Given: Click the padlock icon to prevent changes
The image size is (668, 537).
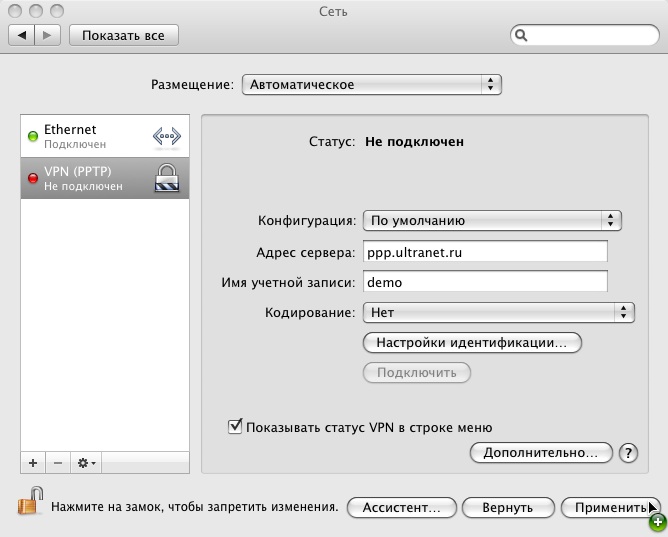Looking at the screenshot, I should [30, 500].
